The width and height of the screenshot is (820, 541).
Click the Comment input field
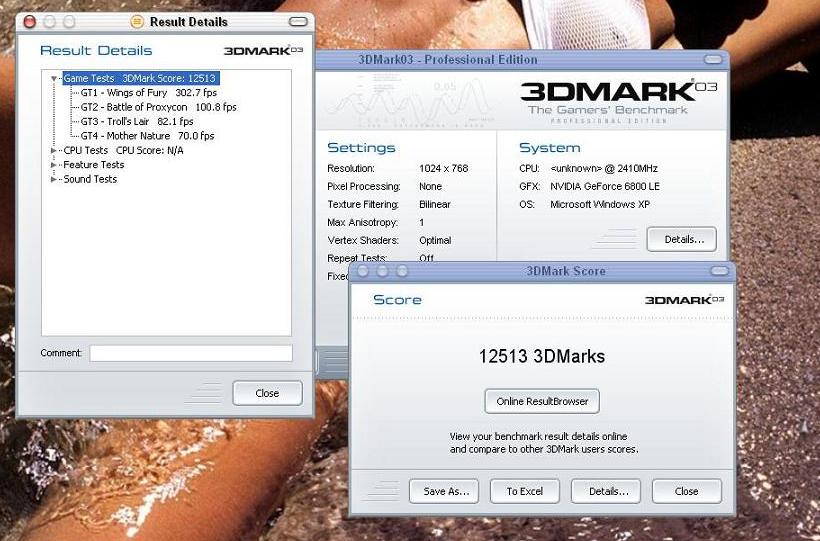click(191, 353)
